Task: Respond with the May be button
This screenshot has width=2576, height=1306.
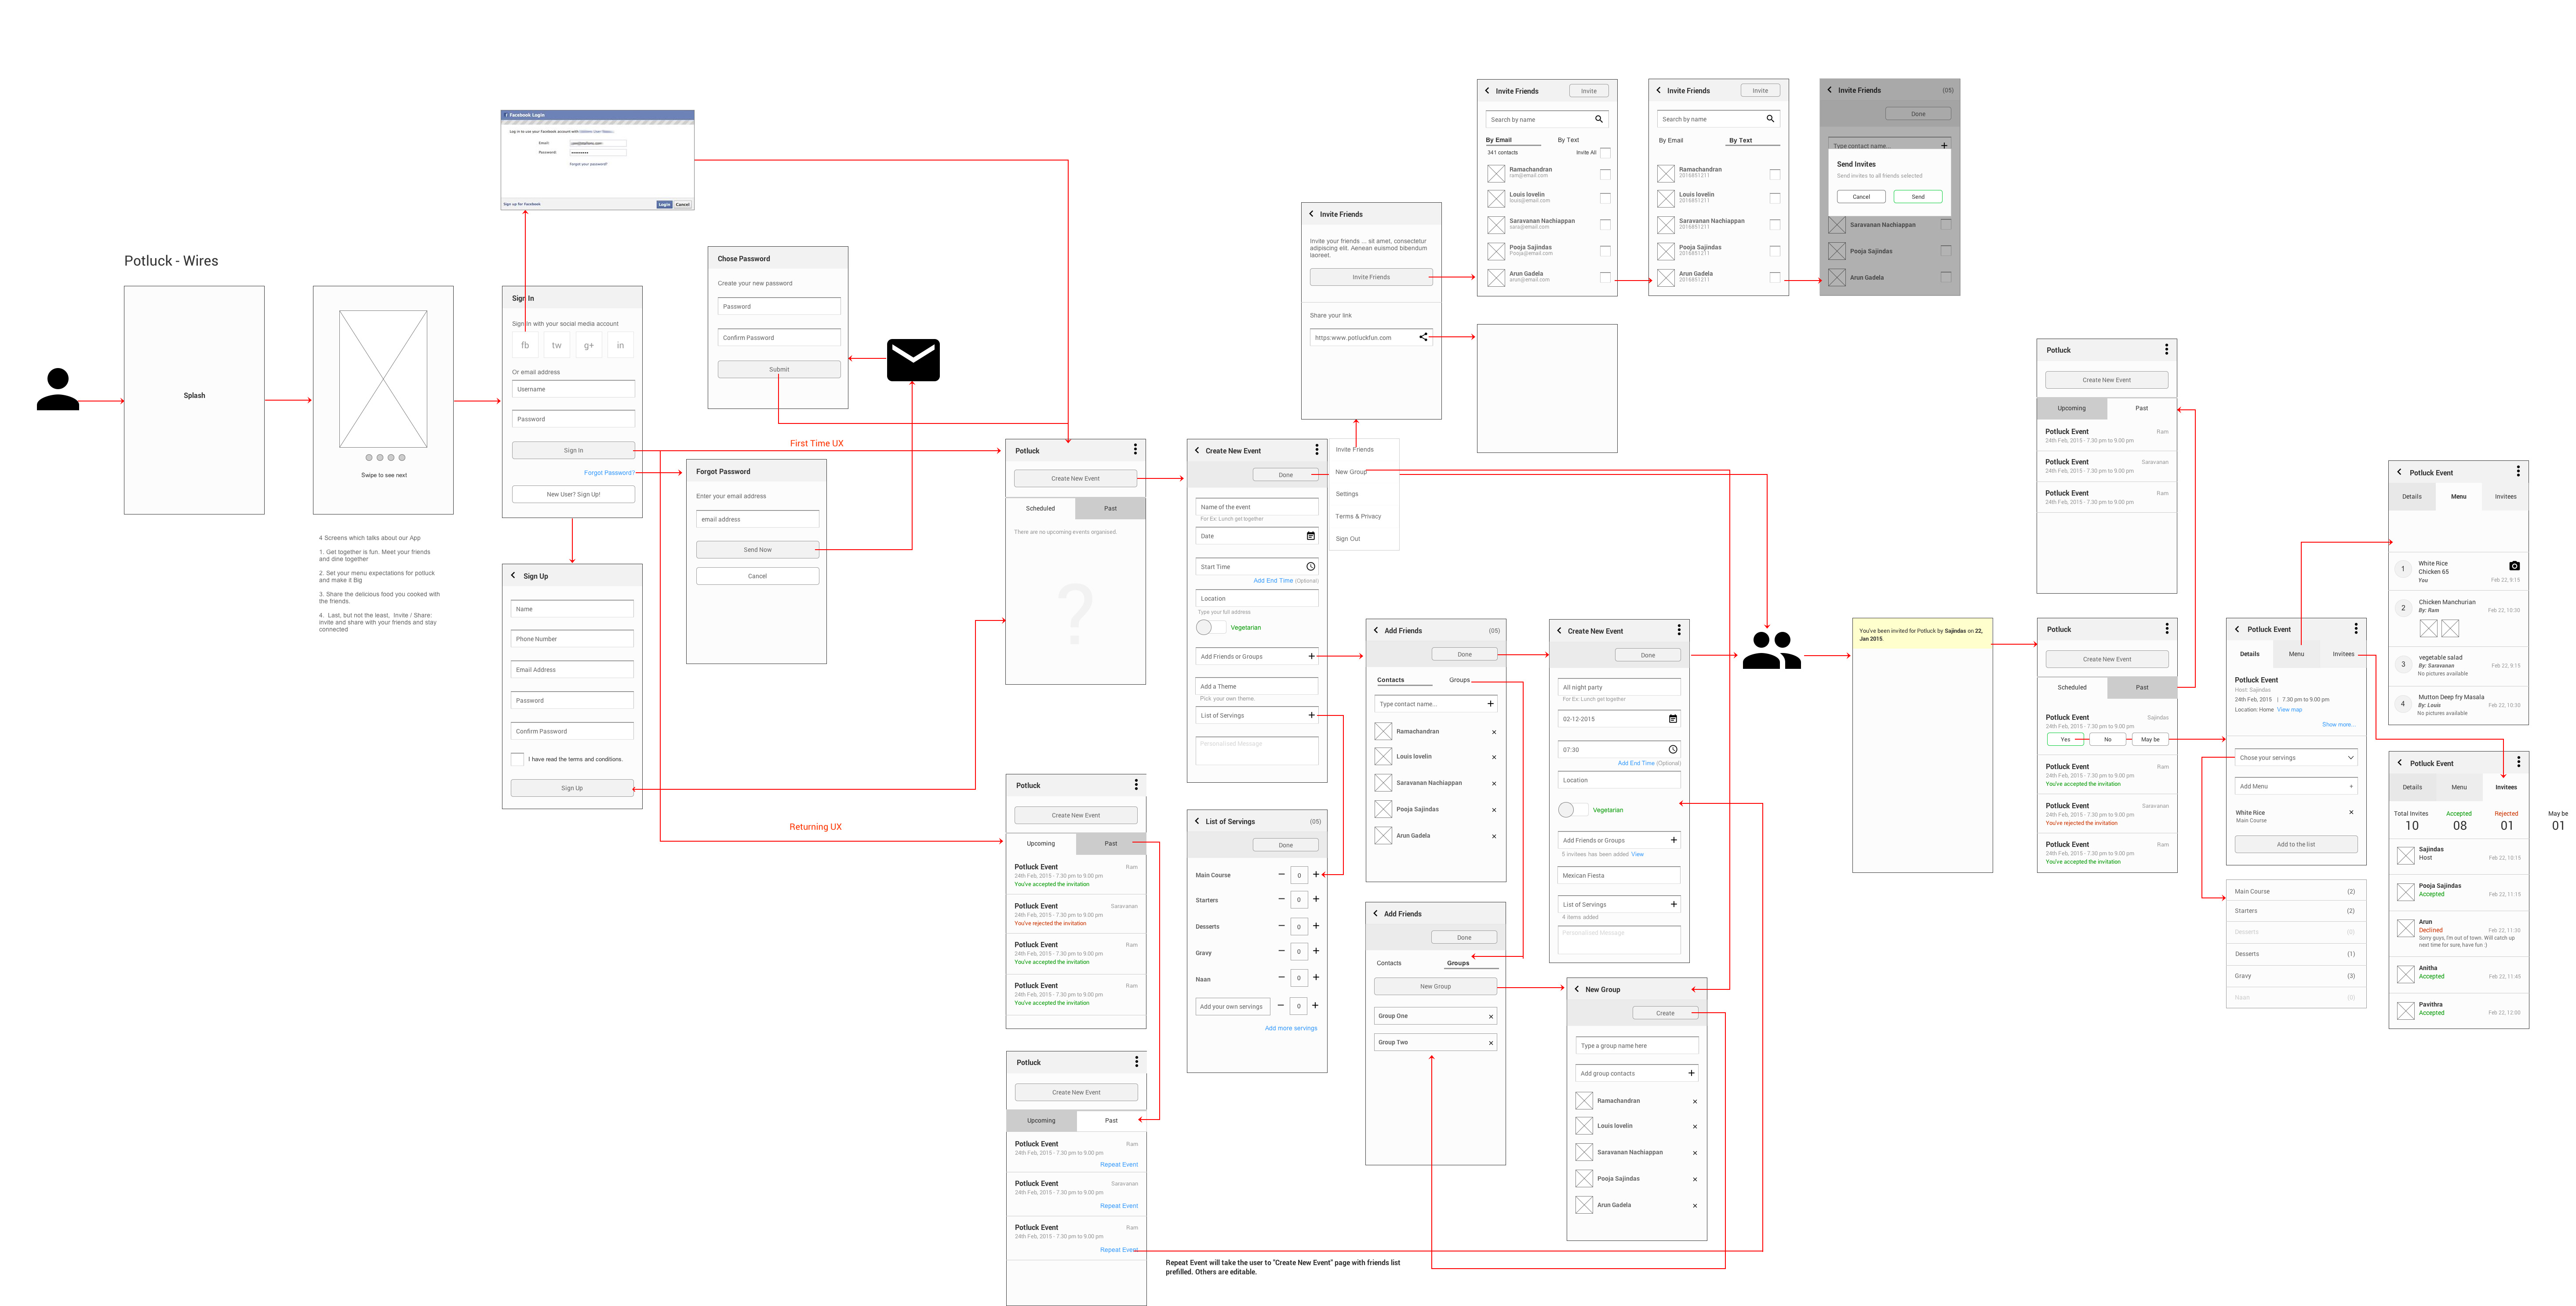Action: [x=2149, y=739]
